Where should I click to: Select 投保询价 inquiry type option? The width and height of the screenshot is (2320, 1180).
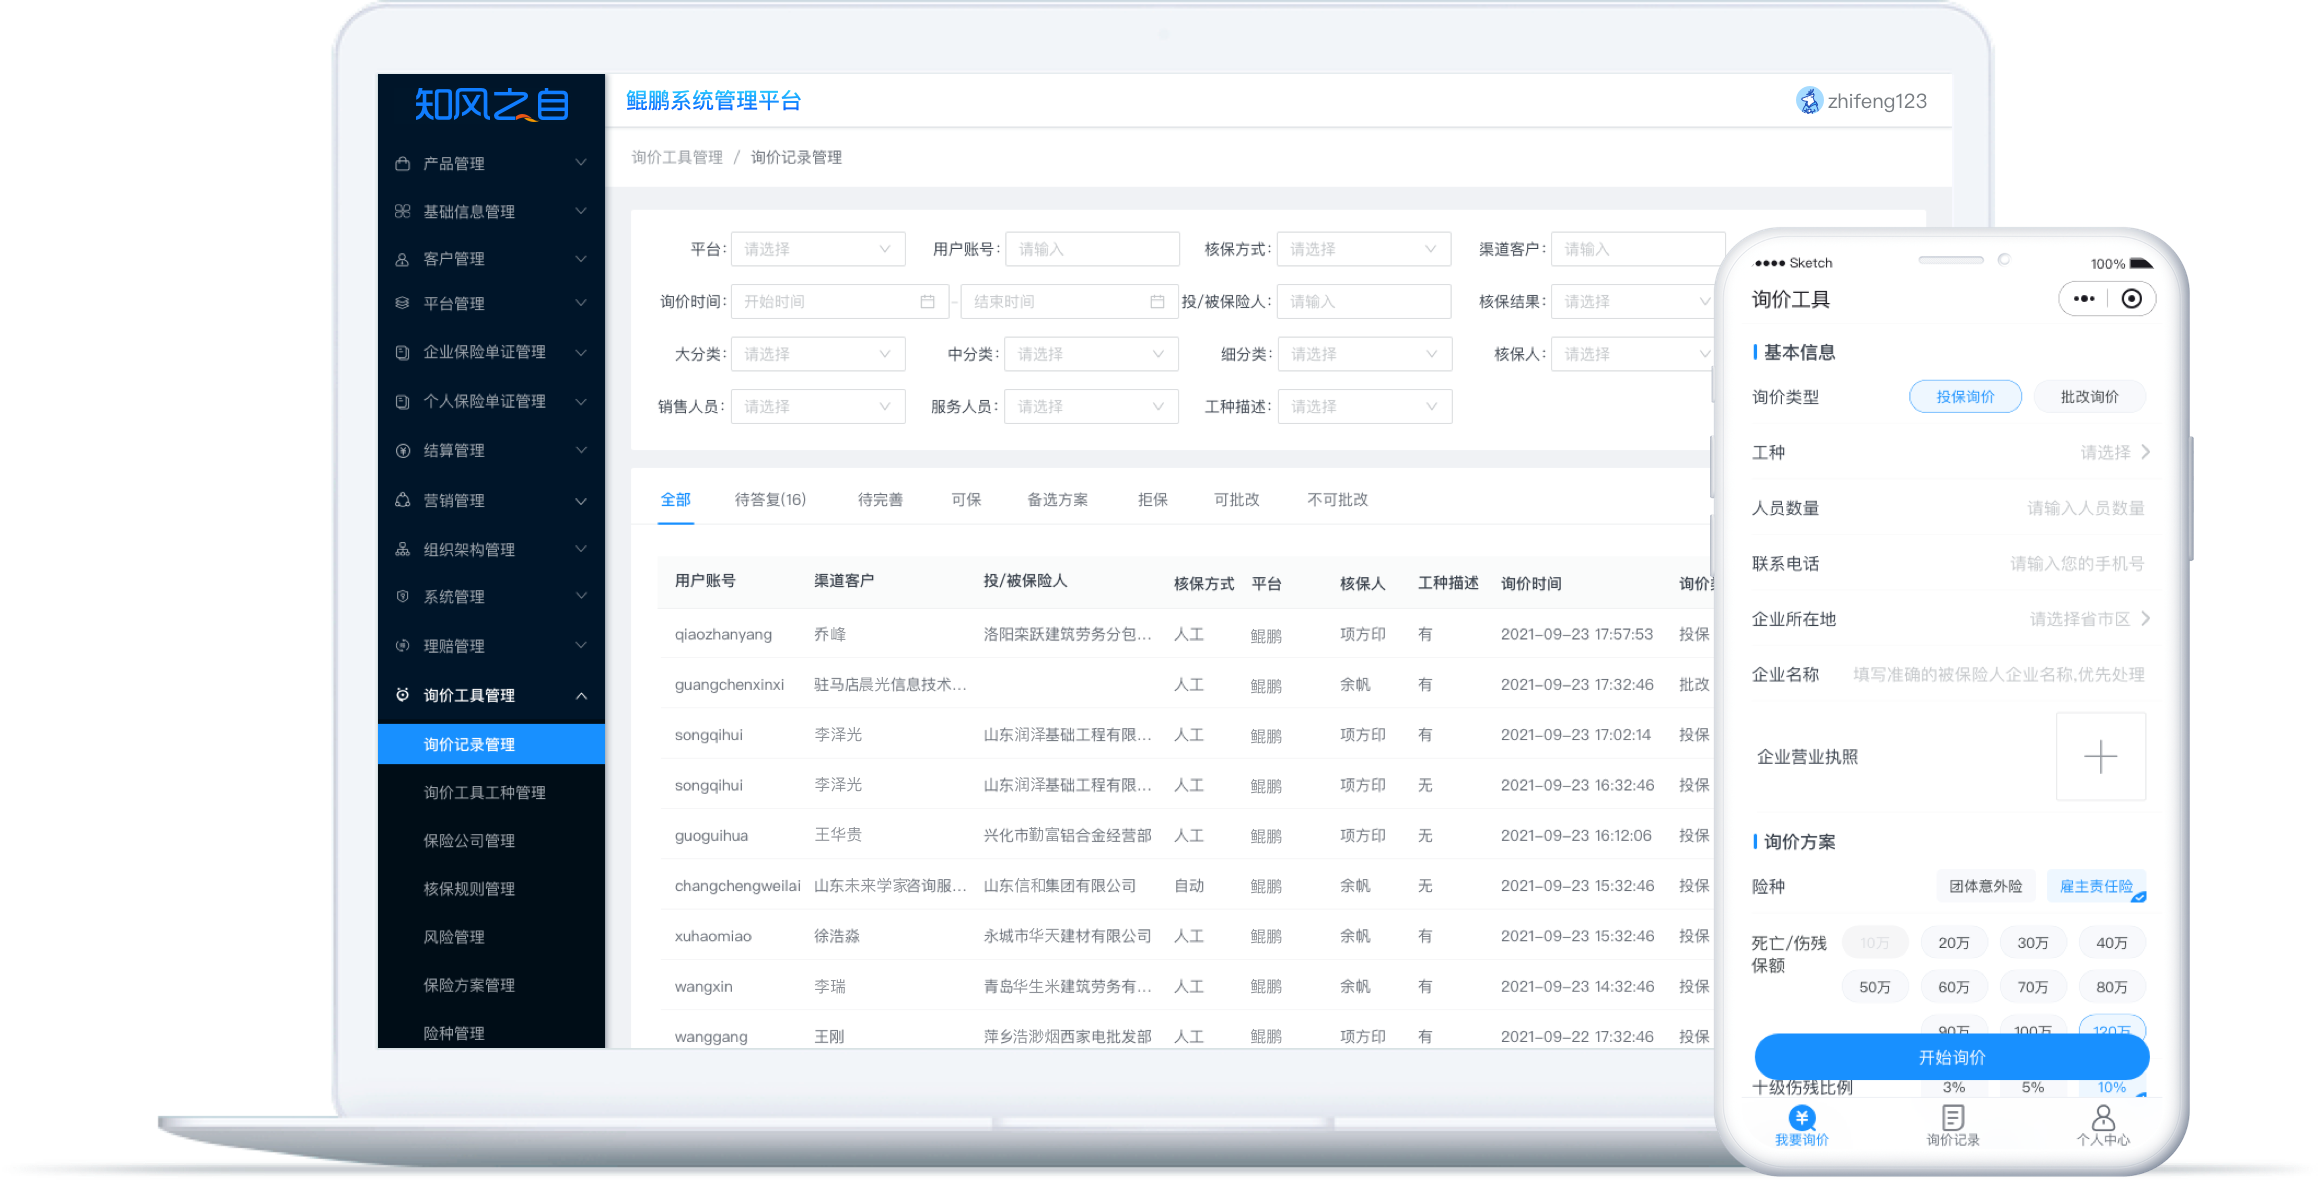[x=1964, y=397]
